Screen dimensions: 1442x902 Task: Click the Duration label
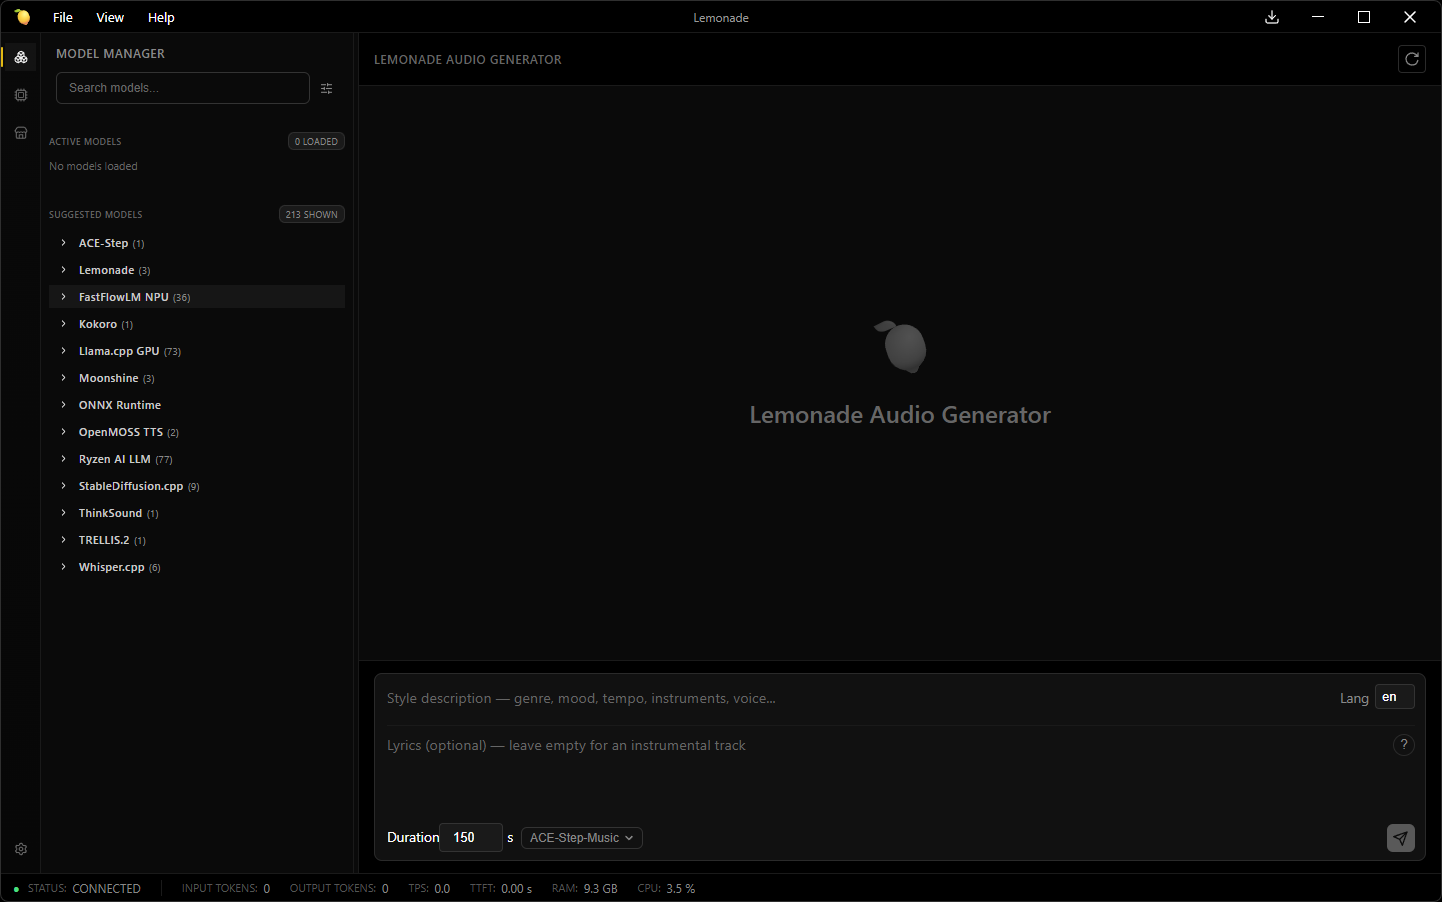(413, 838)
